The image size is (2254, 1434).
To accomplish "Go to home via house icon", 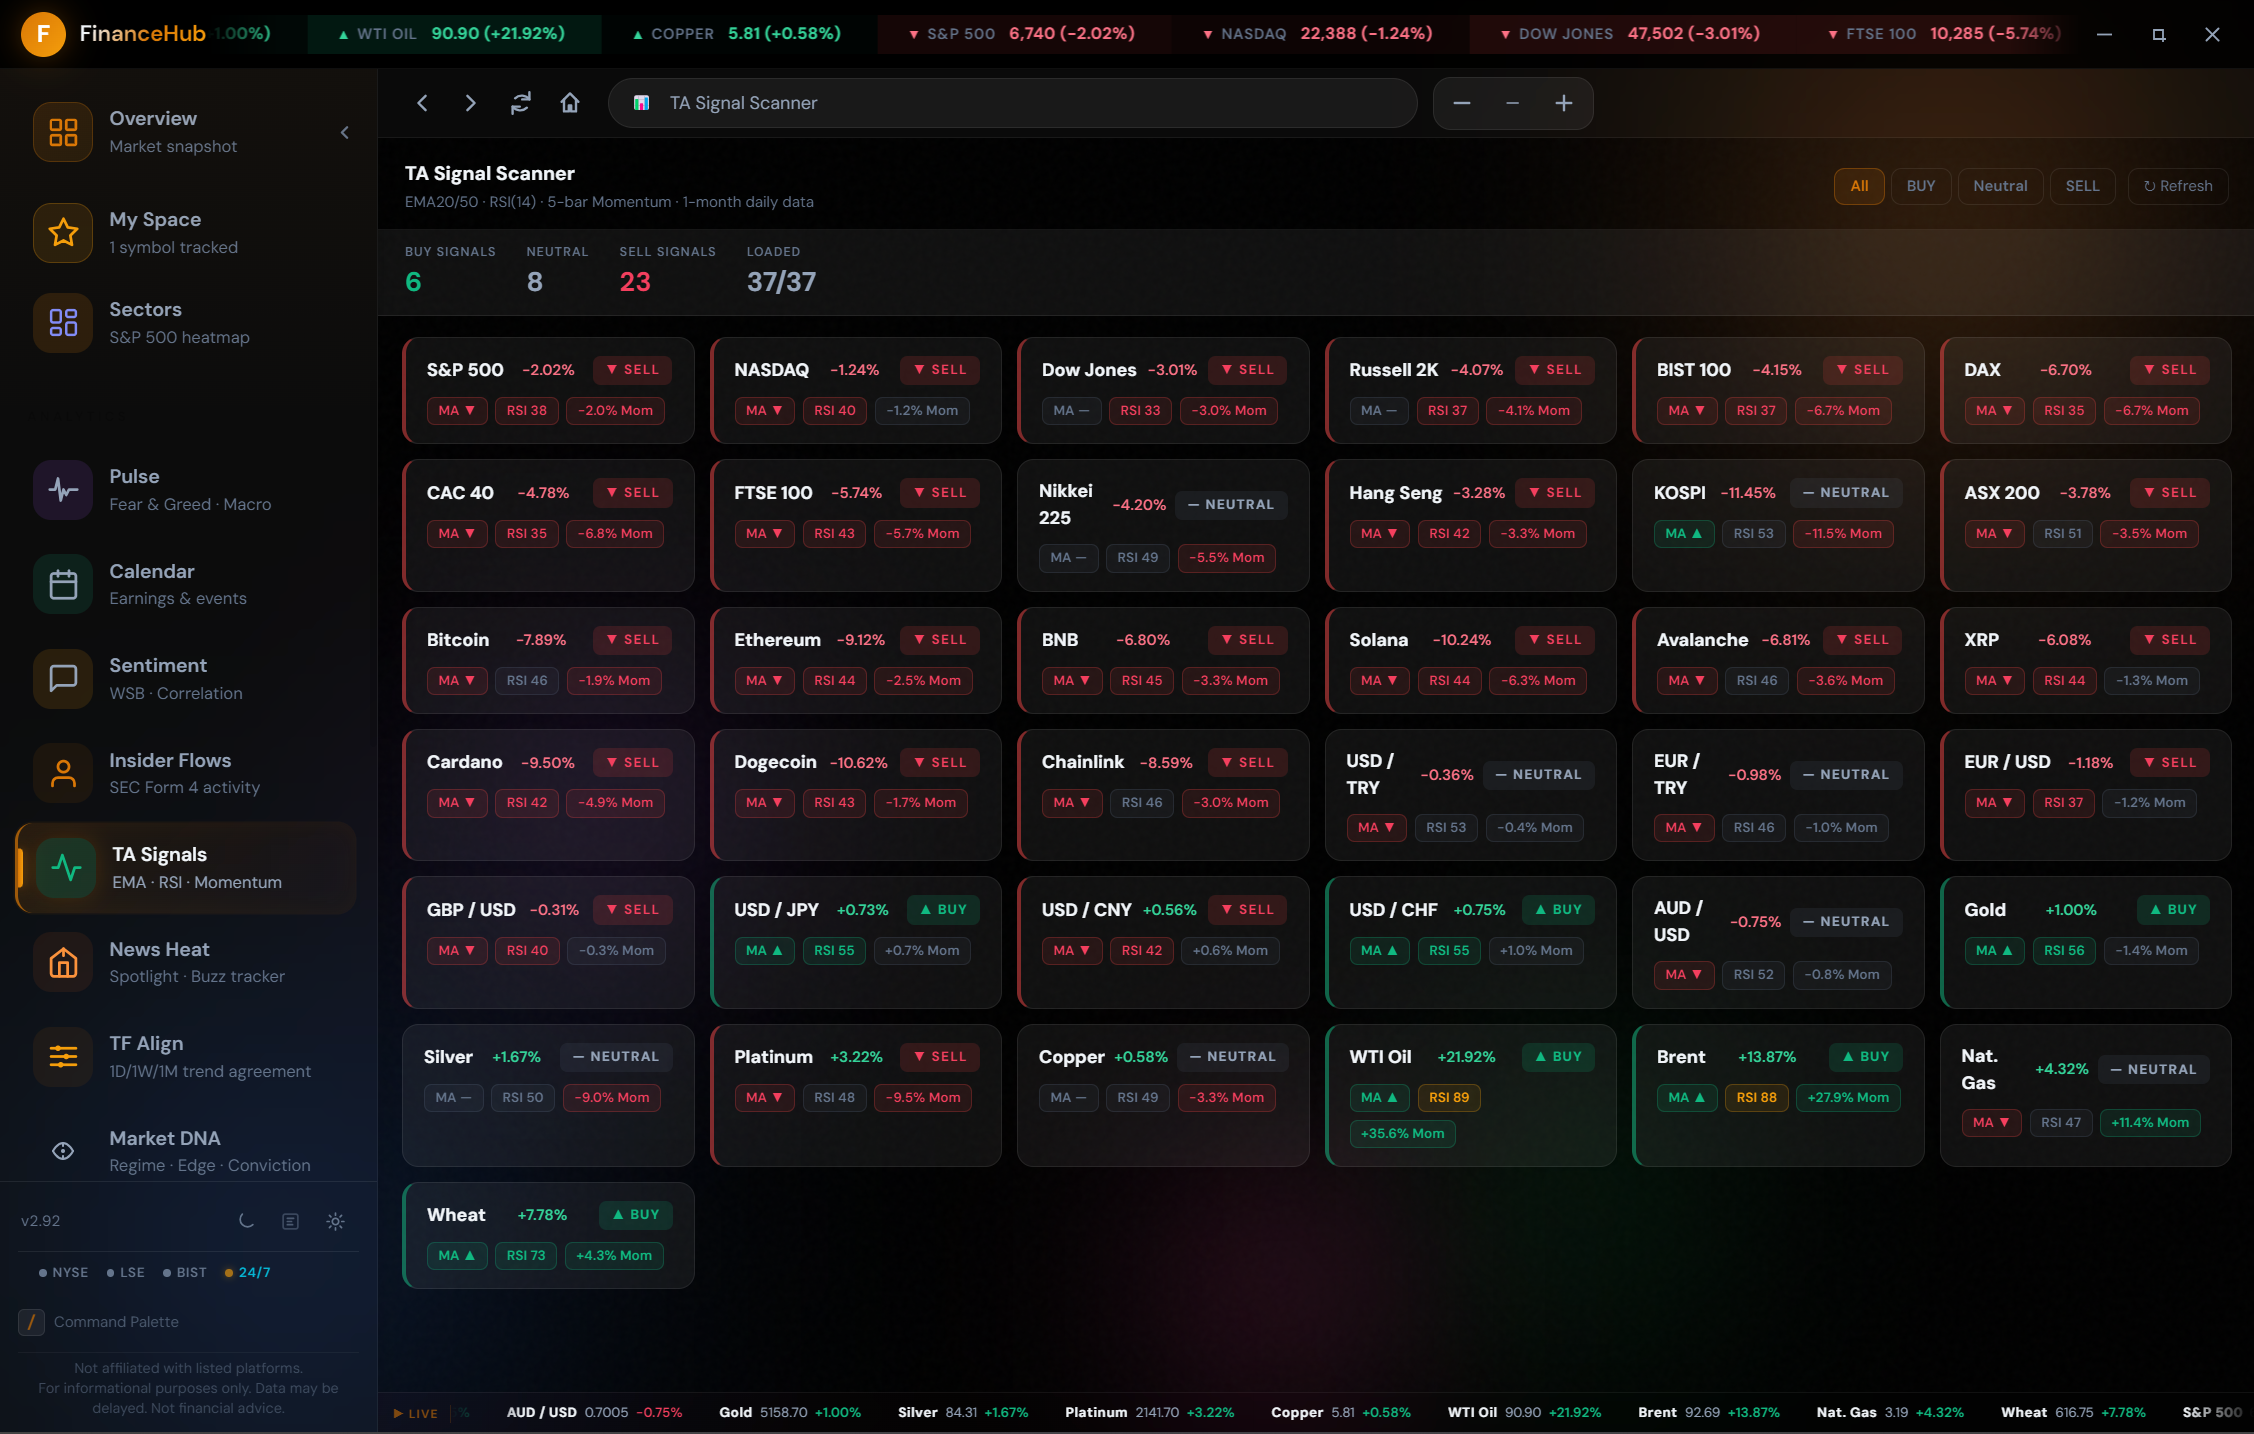I will click(x=570, y=103).
